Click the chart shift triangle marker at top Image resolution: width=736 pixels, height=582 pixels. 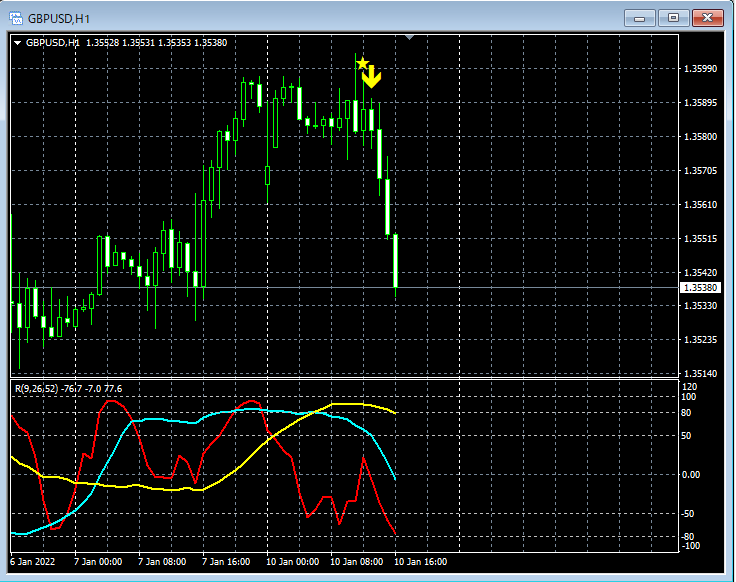click(x=409, y=37)
